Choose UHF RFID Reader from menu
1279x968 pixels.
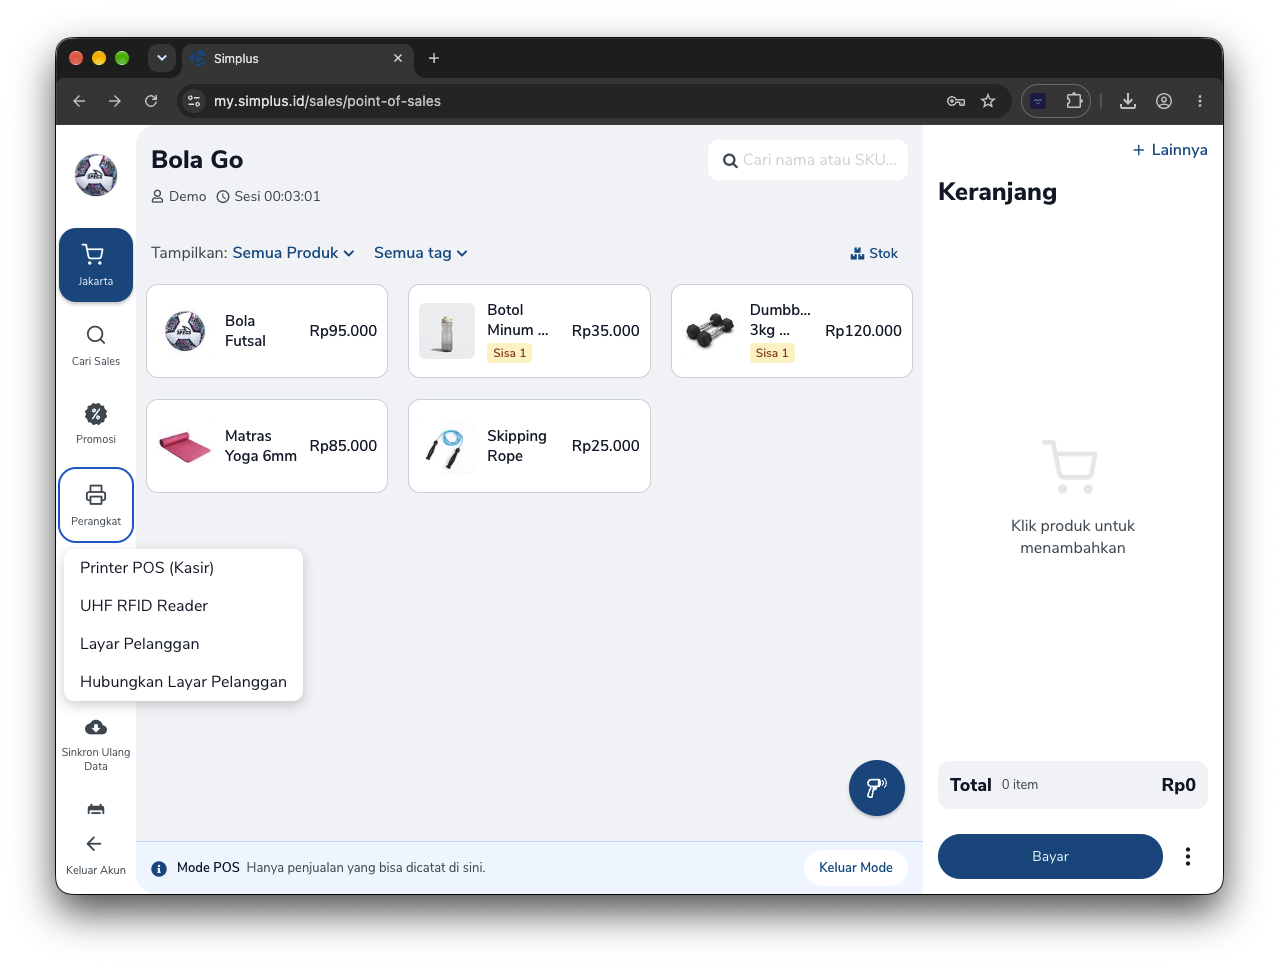point(183,606)
